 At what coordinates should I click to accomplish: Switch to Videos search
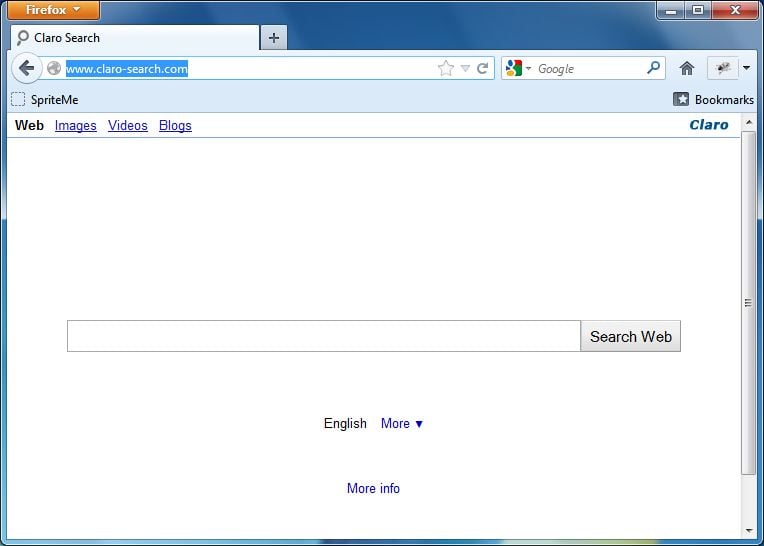[x=128, y=126]
